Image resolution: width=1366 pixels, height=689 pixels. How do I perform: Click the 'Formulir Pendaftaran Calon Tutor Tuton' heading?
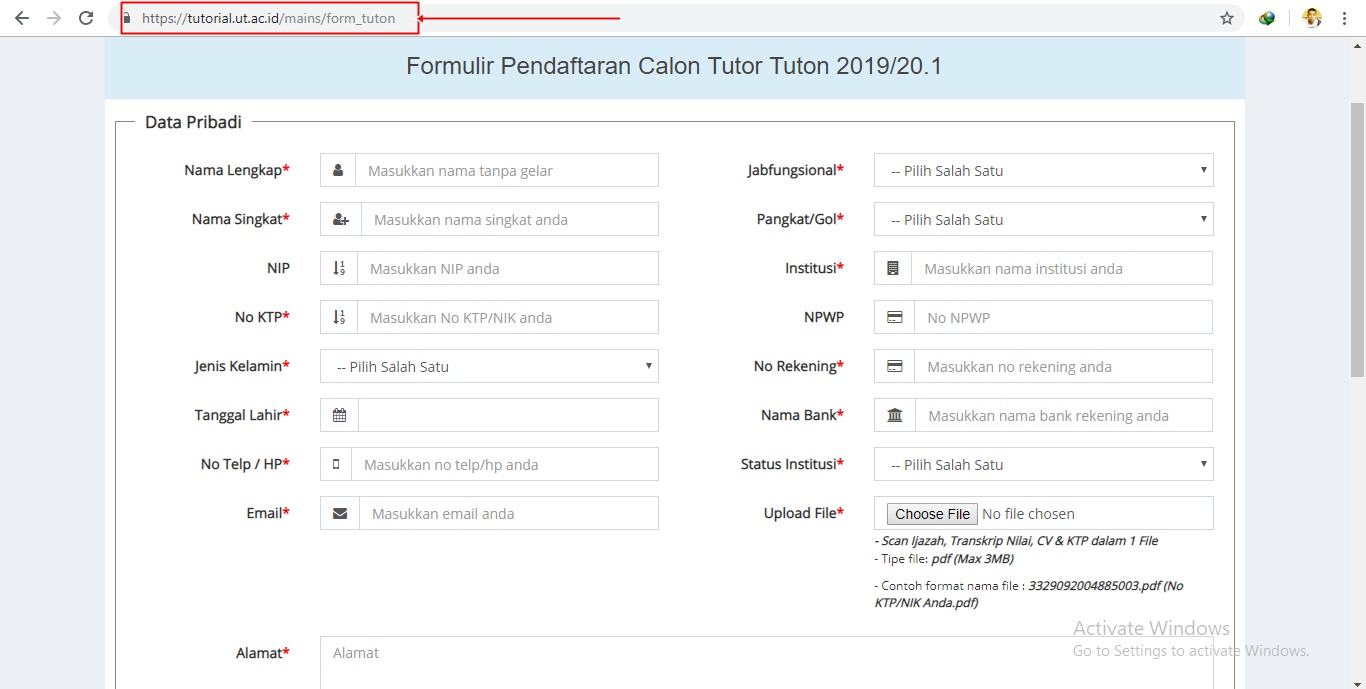click(x=674, y=66)
